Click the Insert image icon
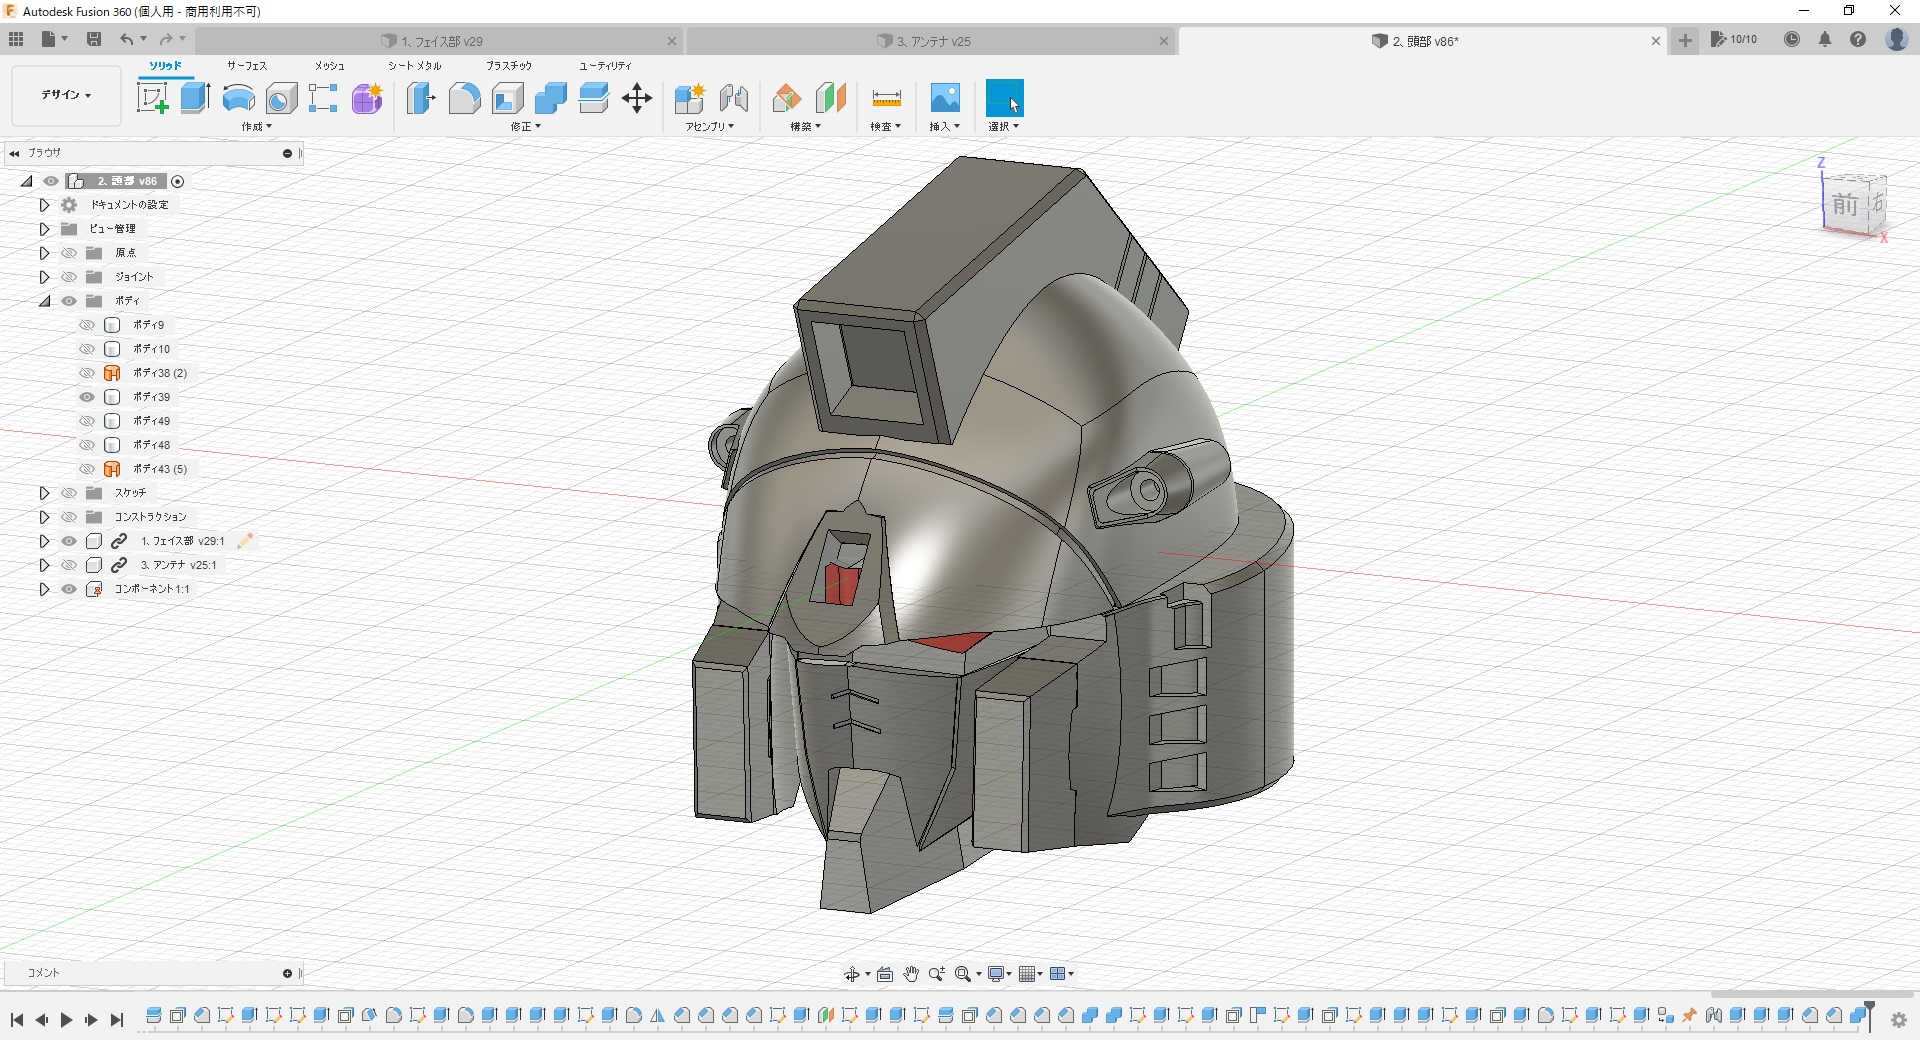This screenshot has width=1920, height=1040. [x=944, y=98]
